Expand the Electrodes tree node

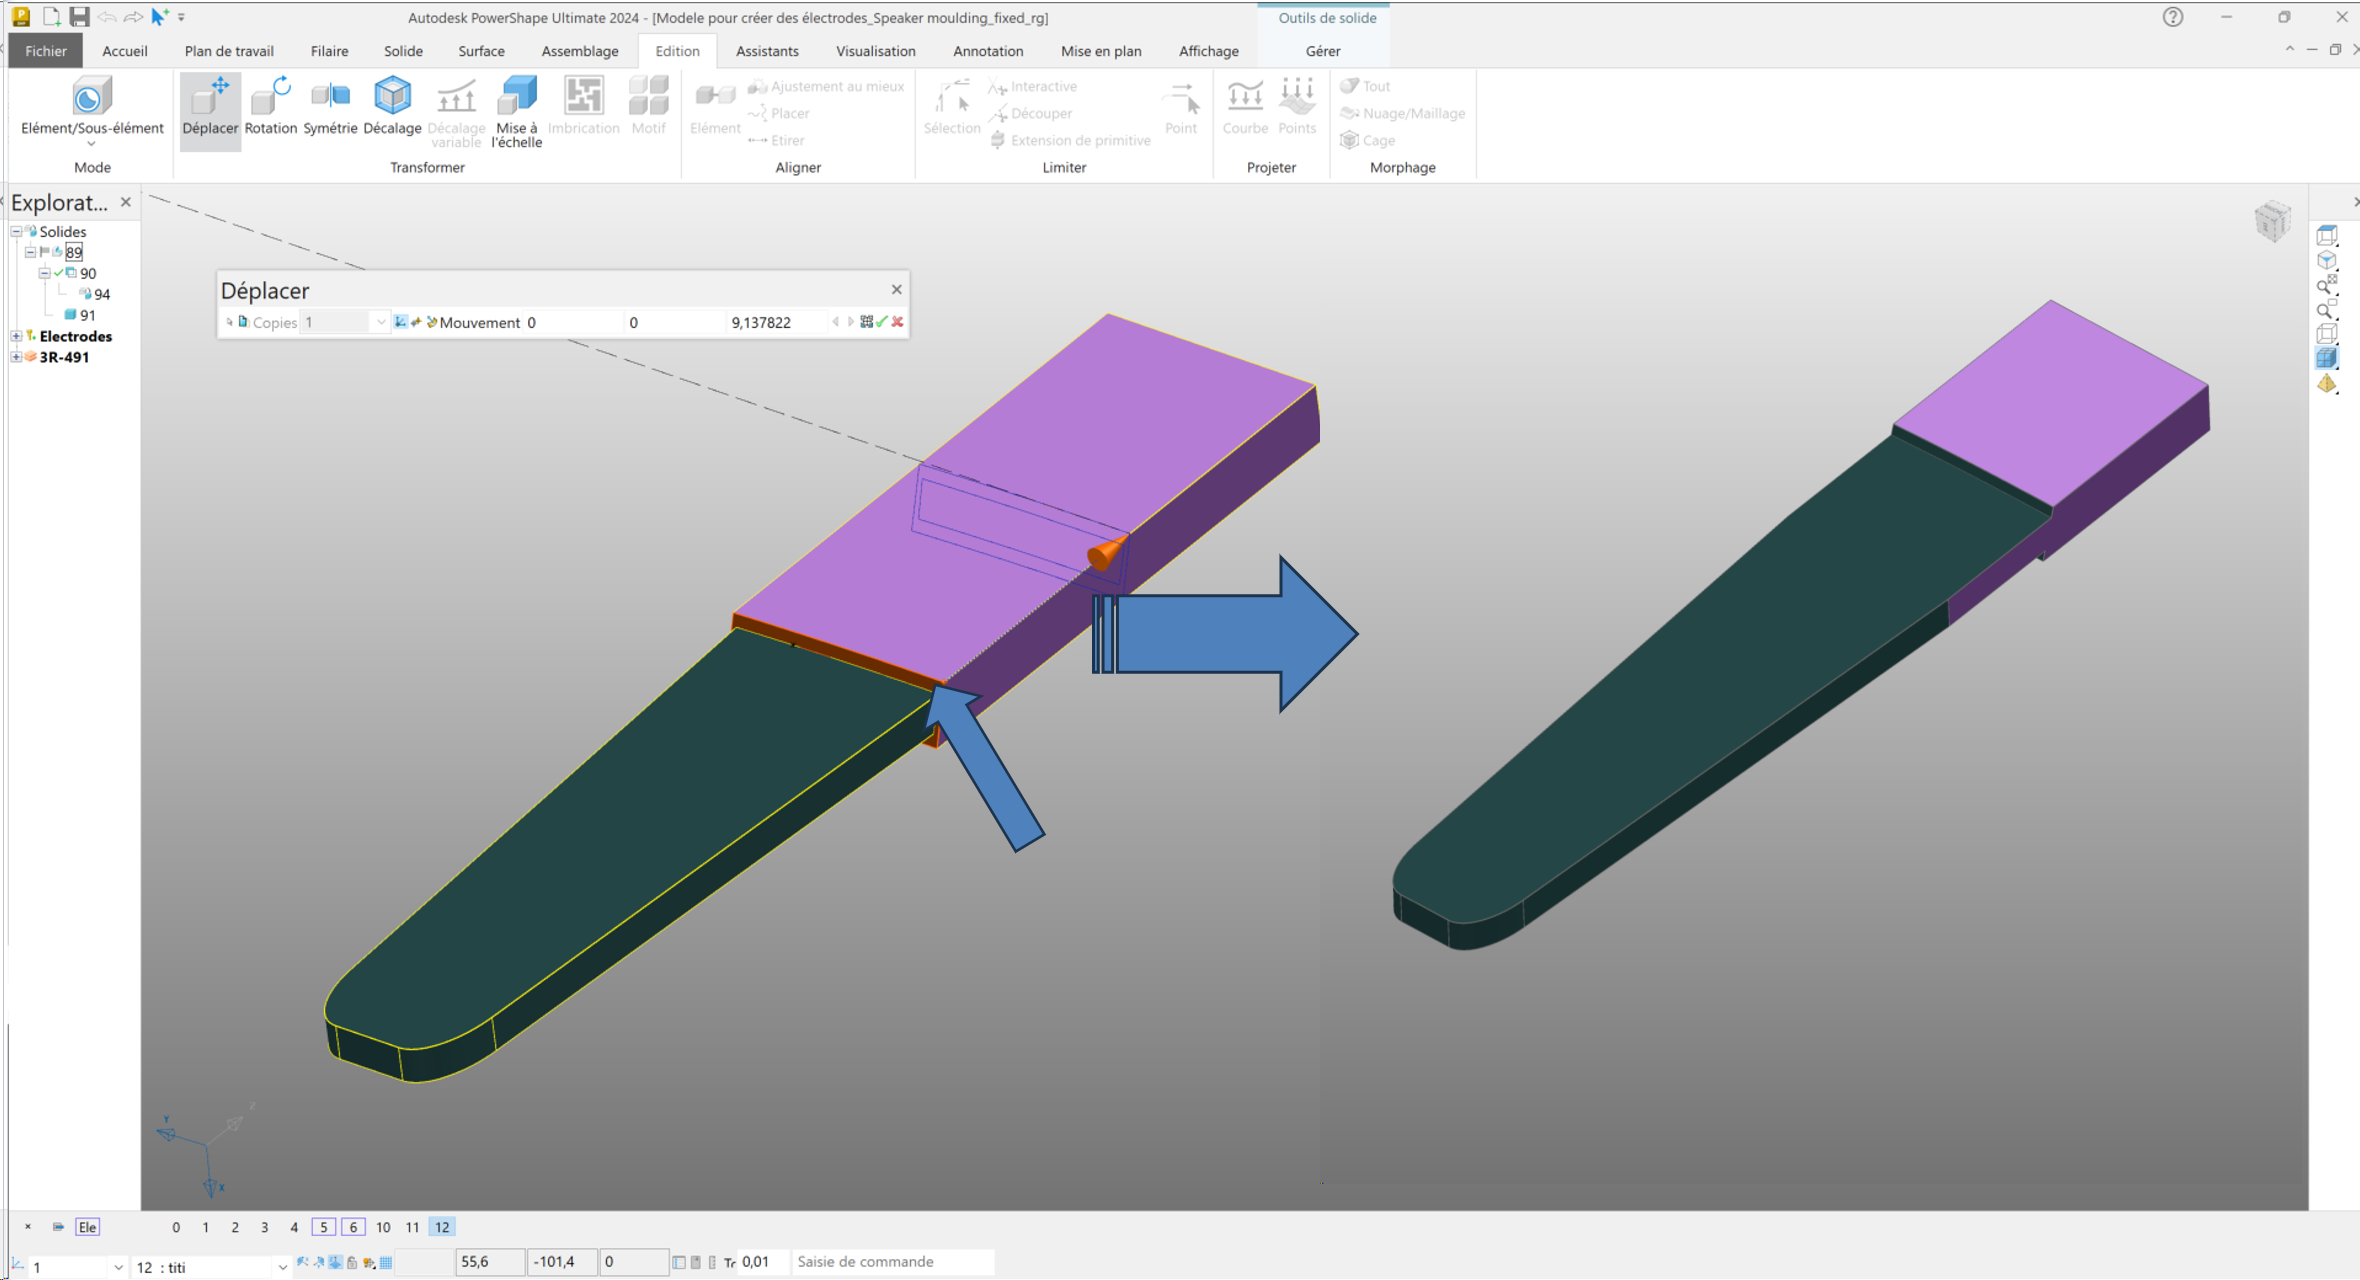16,336
